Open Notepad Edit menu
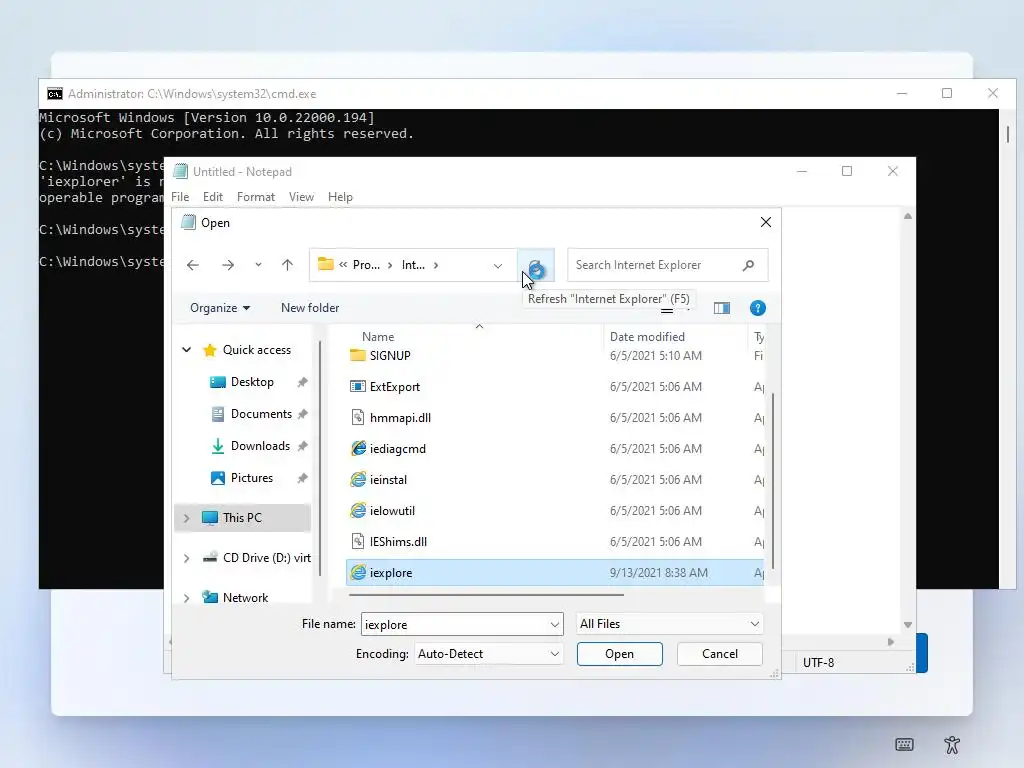 [213, 197]
